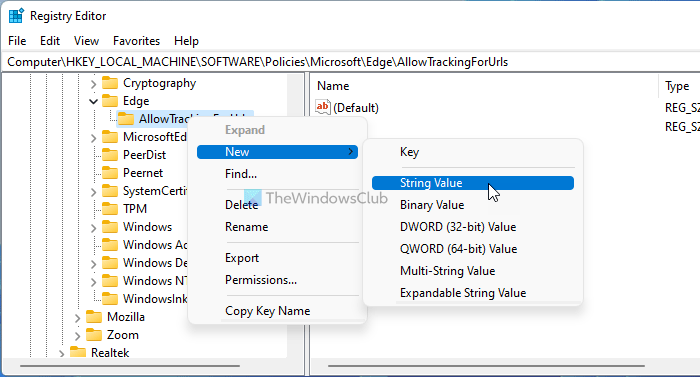
Task: Select the MicrosoftEdge folder icon
Action: pos(110,137)
